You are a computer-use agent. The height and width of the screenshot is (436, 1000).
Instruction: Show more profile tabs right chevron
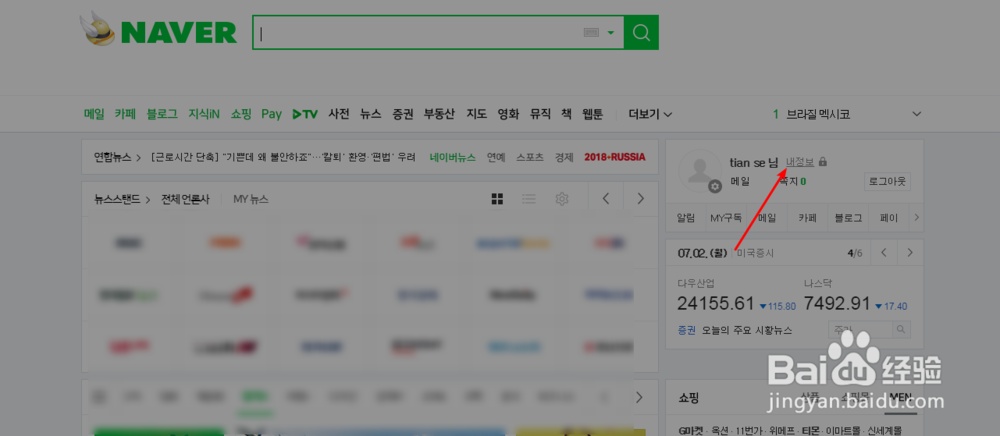point(916,218)
